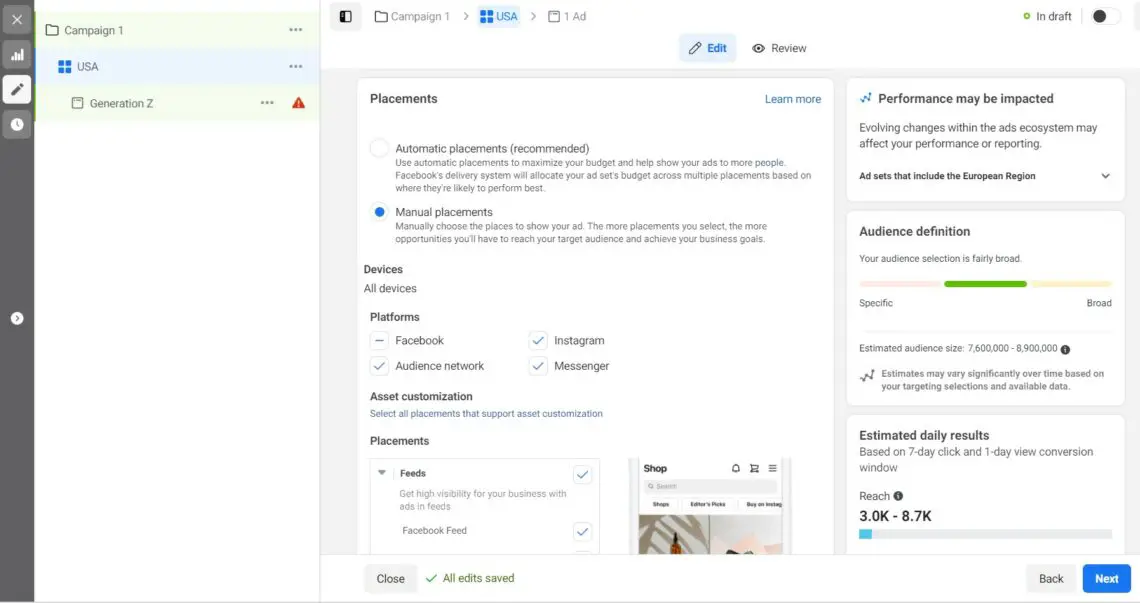Screen dimensions: 1140x603
Task: Switch to the Review tab
Action: pos(779,47)
